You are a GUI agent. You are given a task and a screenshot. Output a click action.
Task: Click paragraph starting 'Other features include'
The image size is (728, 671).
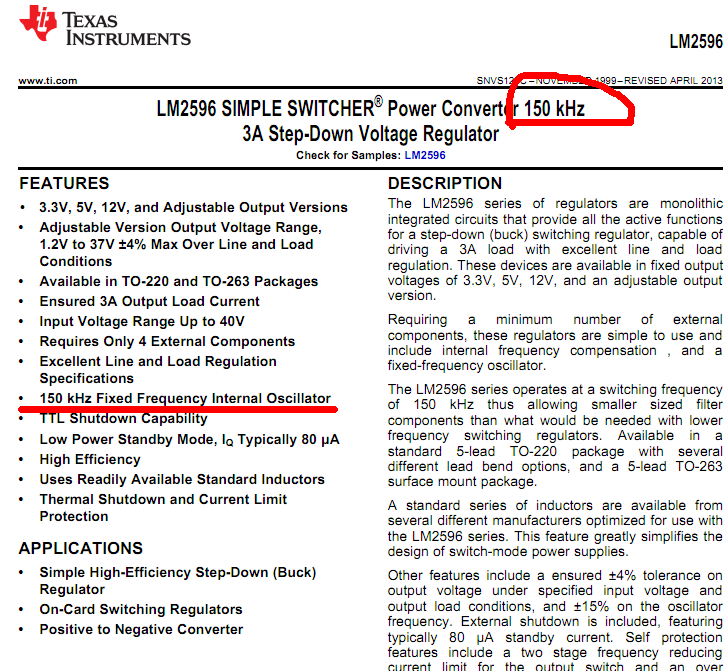pyautogui.click(x=555, y=619)
